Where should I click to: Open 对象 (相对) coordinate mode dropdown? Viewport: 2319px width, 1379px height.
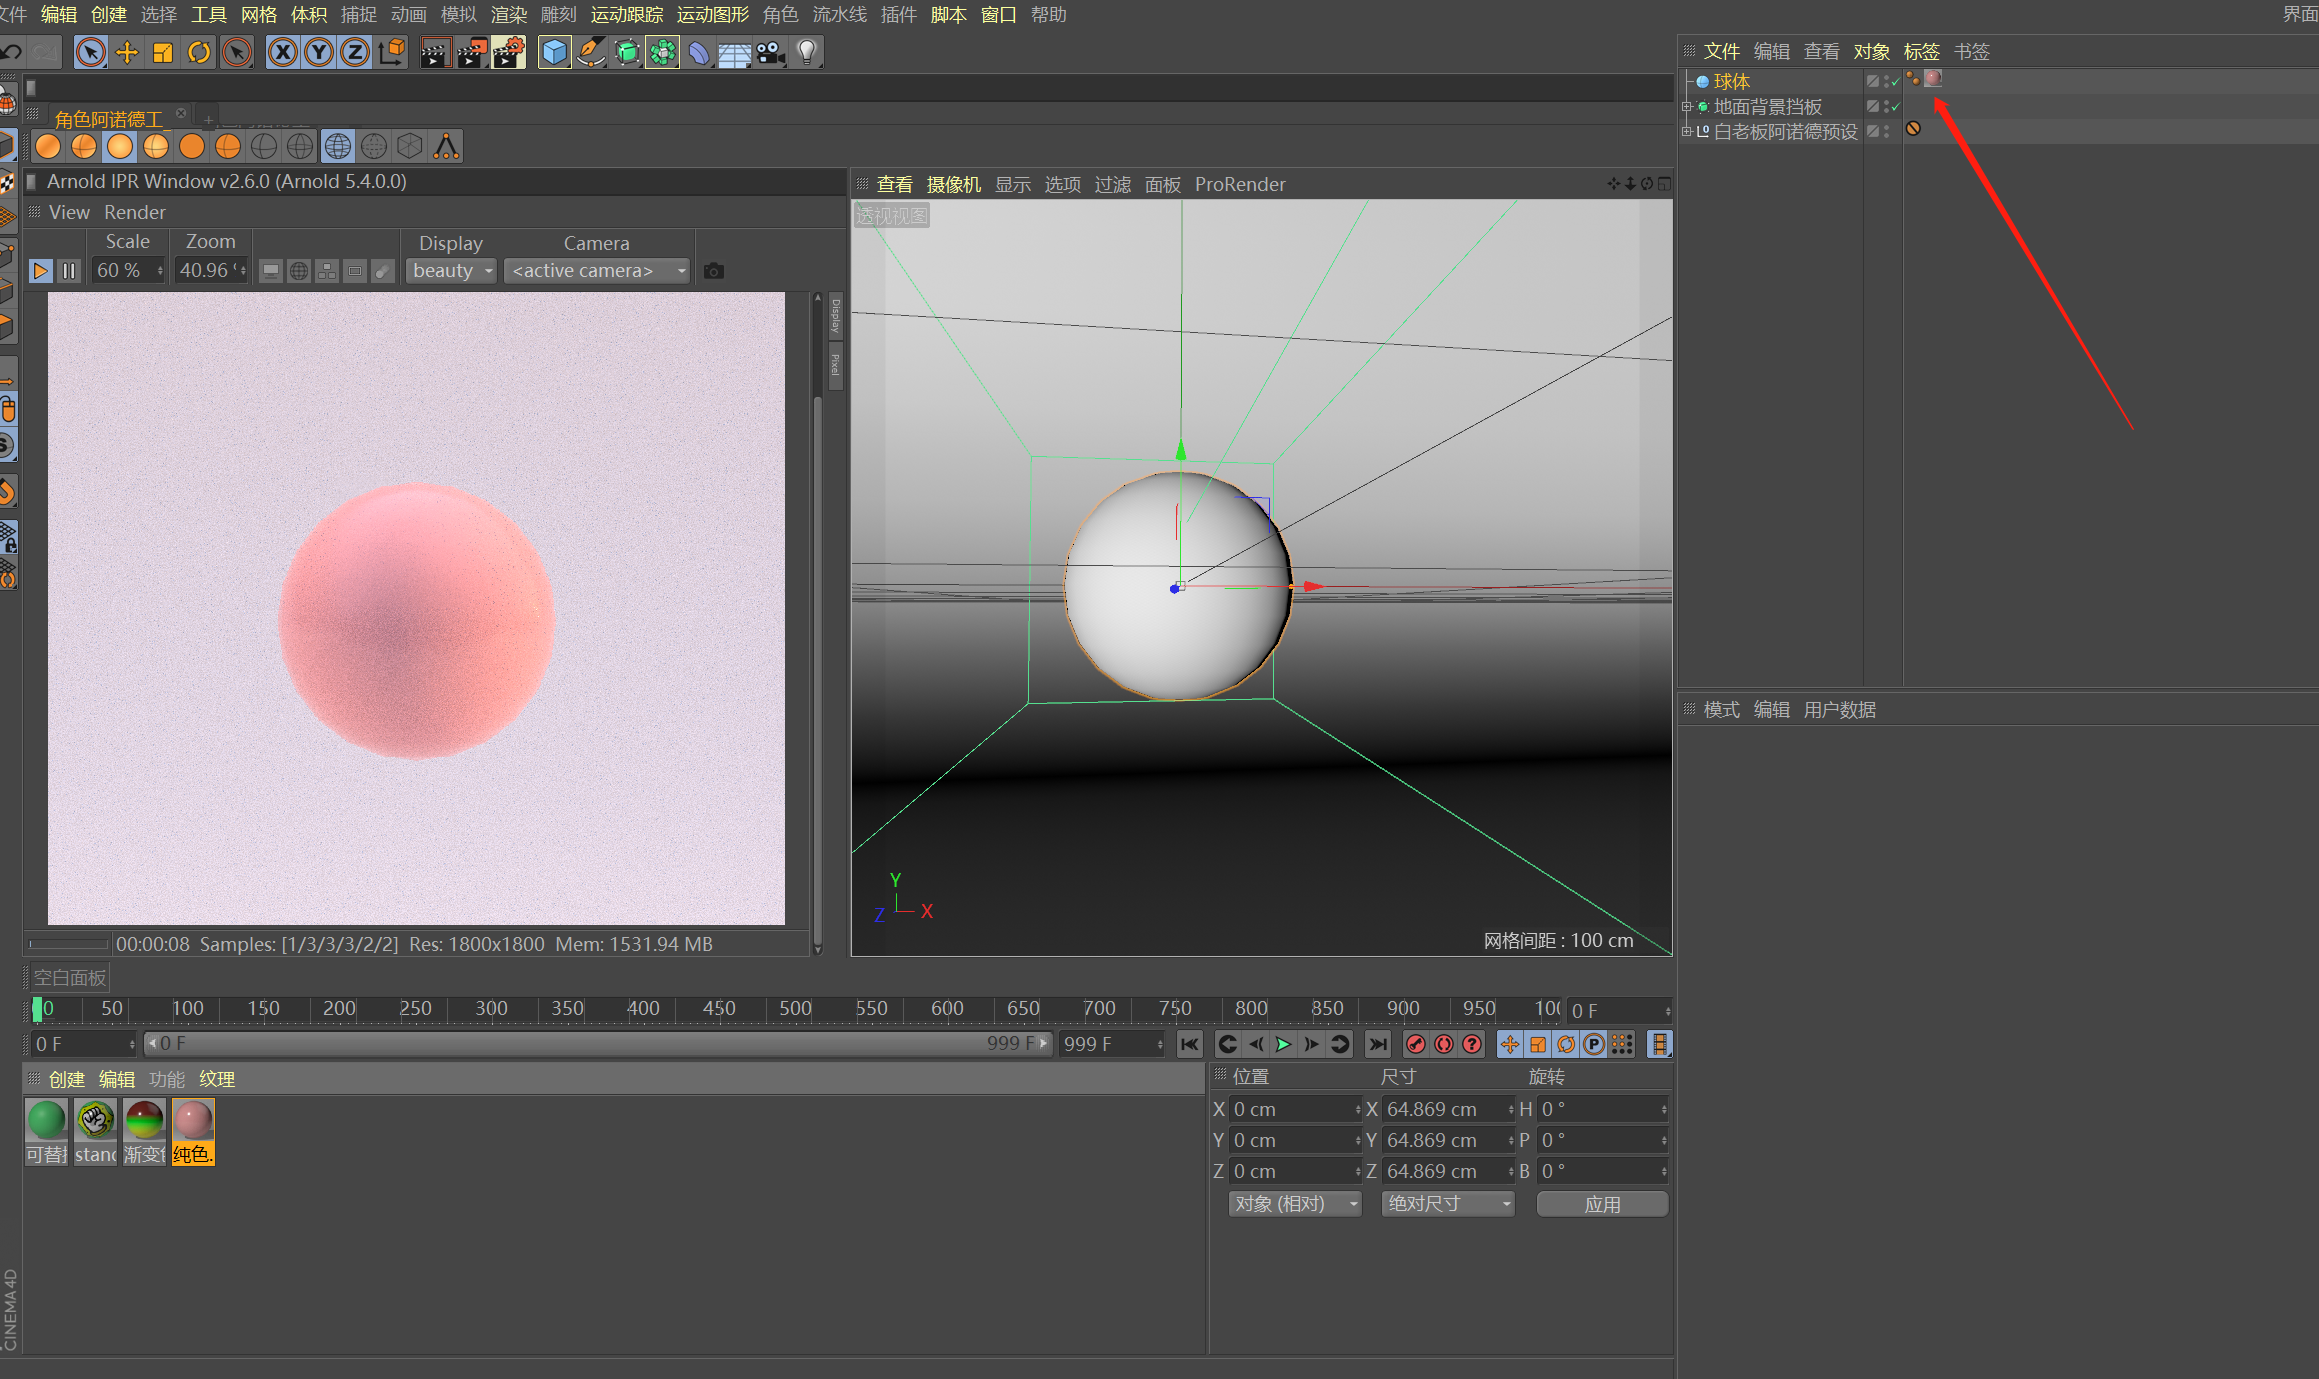point(1295,1204)
